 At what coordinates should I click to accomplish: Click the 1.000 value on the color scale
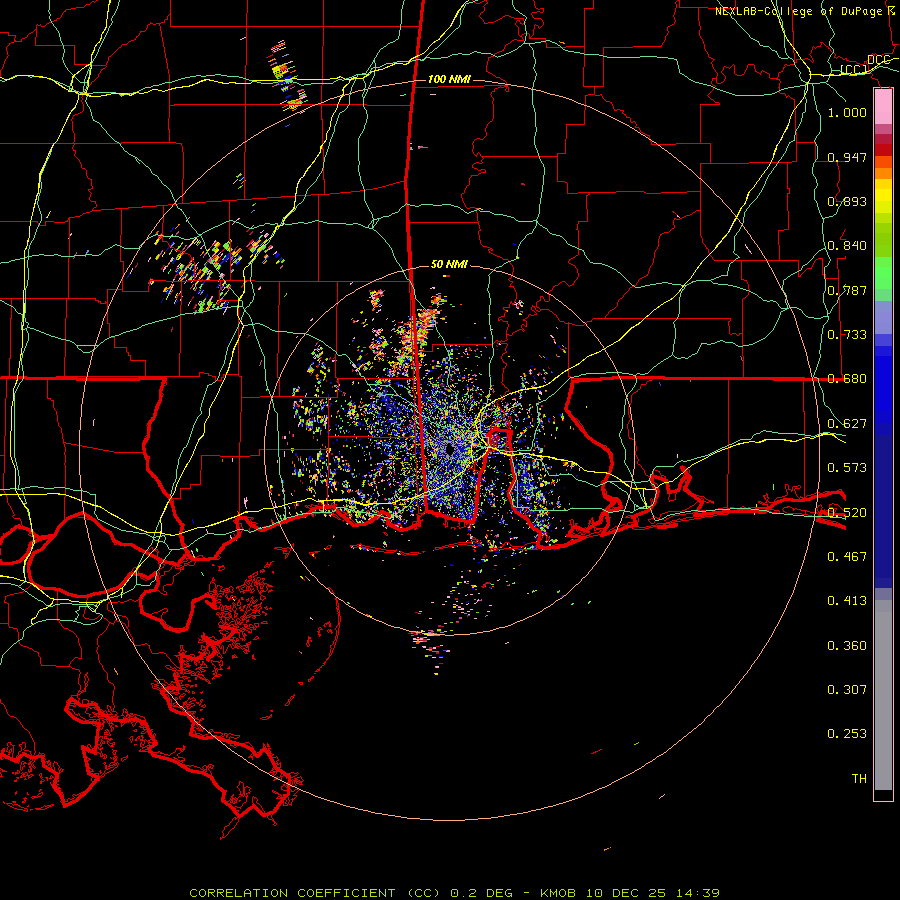[x=847, y=112]
